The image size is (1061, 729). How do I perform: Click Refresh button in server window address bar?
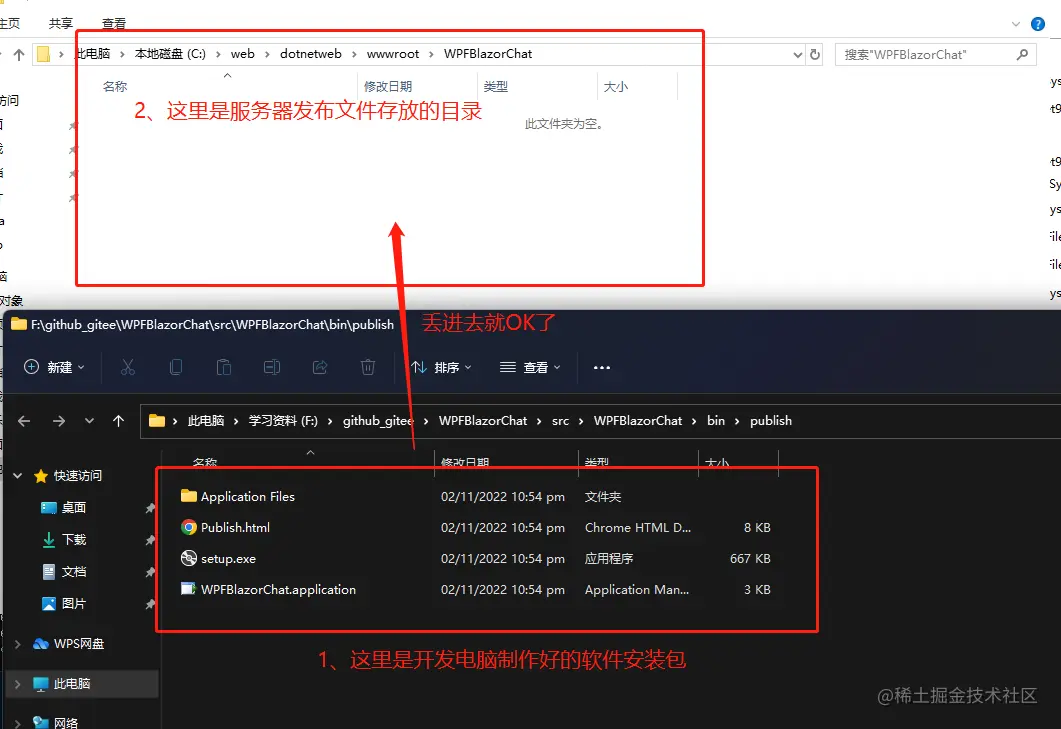click(x=815, y=54)
